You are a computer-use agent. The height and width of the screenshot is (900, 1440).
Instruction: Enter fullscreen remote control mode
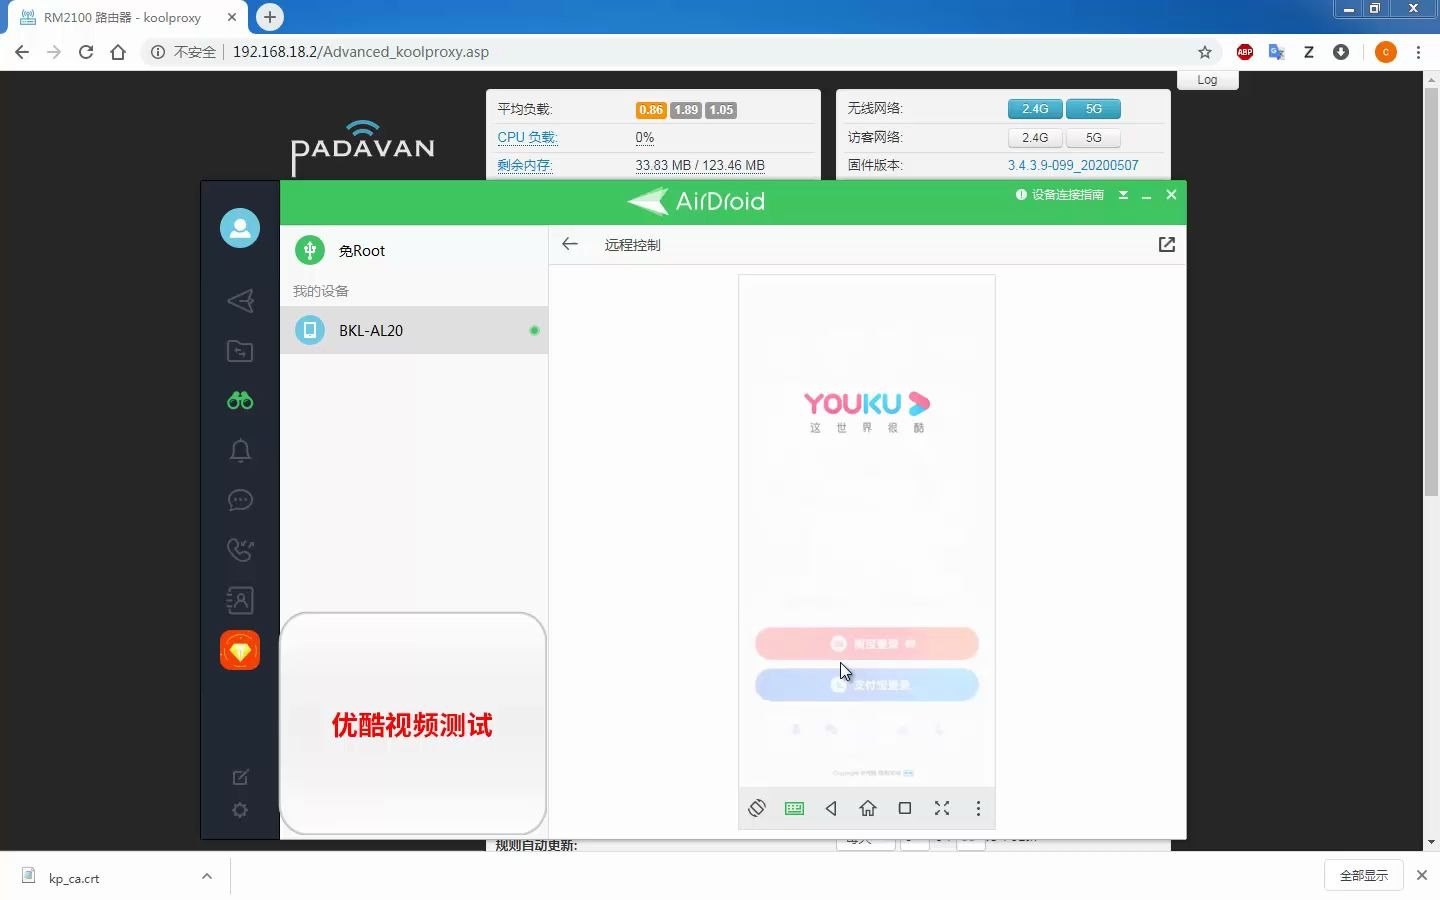[942, 808]
